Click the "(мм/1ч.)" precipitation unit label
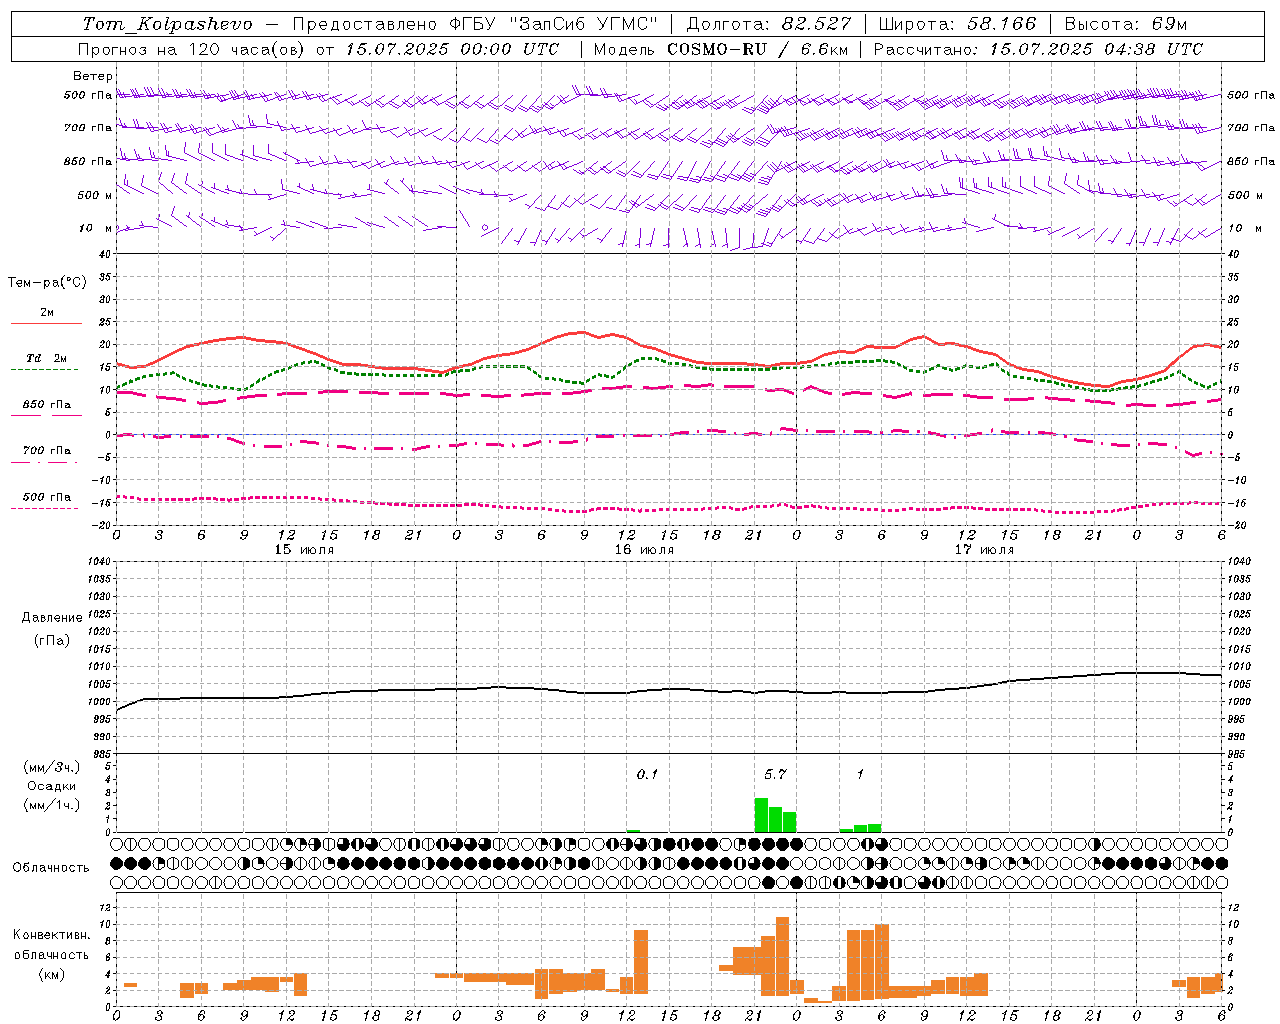 [52, 805]
